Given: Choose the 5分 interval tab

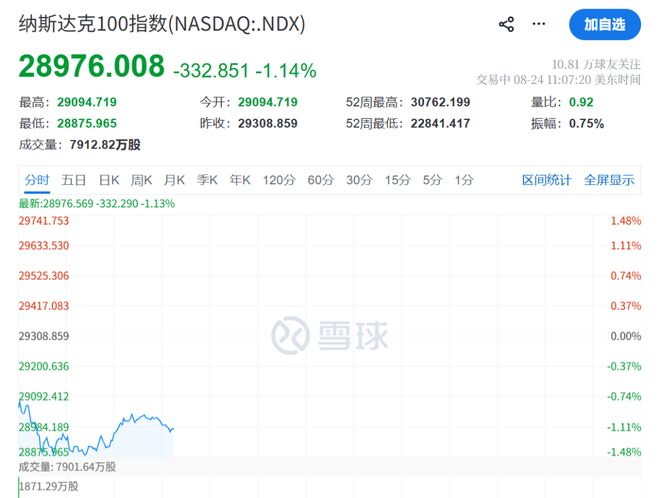Looking at the screenshot, I should pyautogui.click(x=432, y=180).
